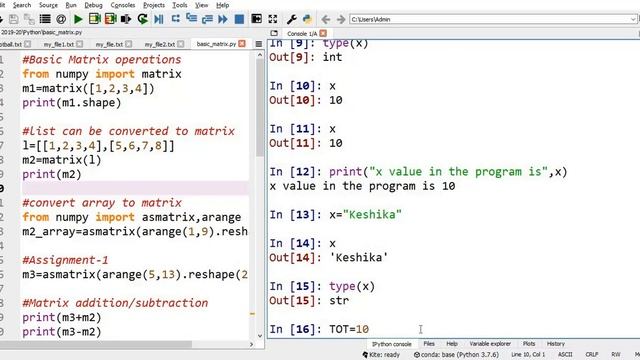This screenshot has width=640, height=360.
Task: Close the my_file2.txt tab
Action: tap(181, 44)
